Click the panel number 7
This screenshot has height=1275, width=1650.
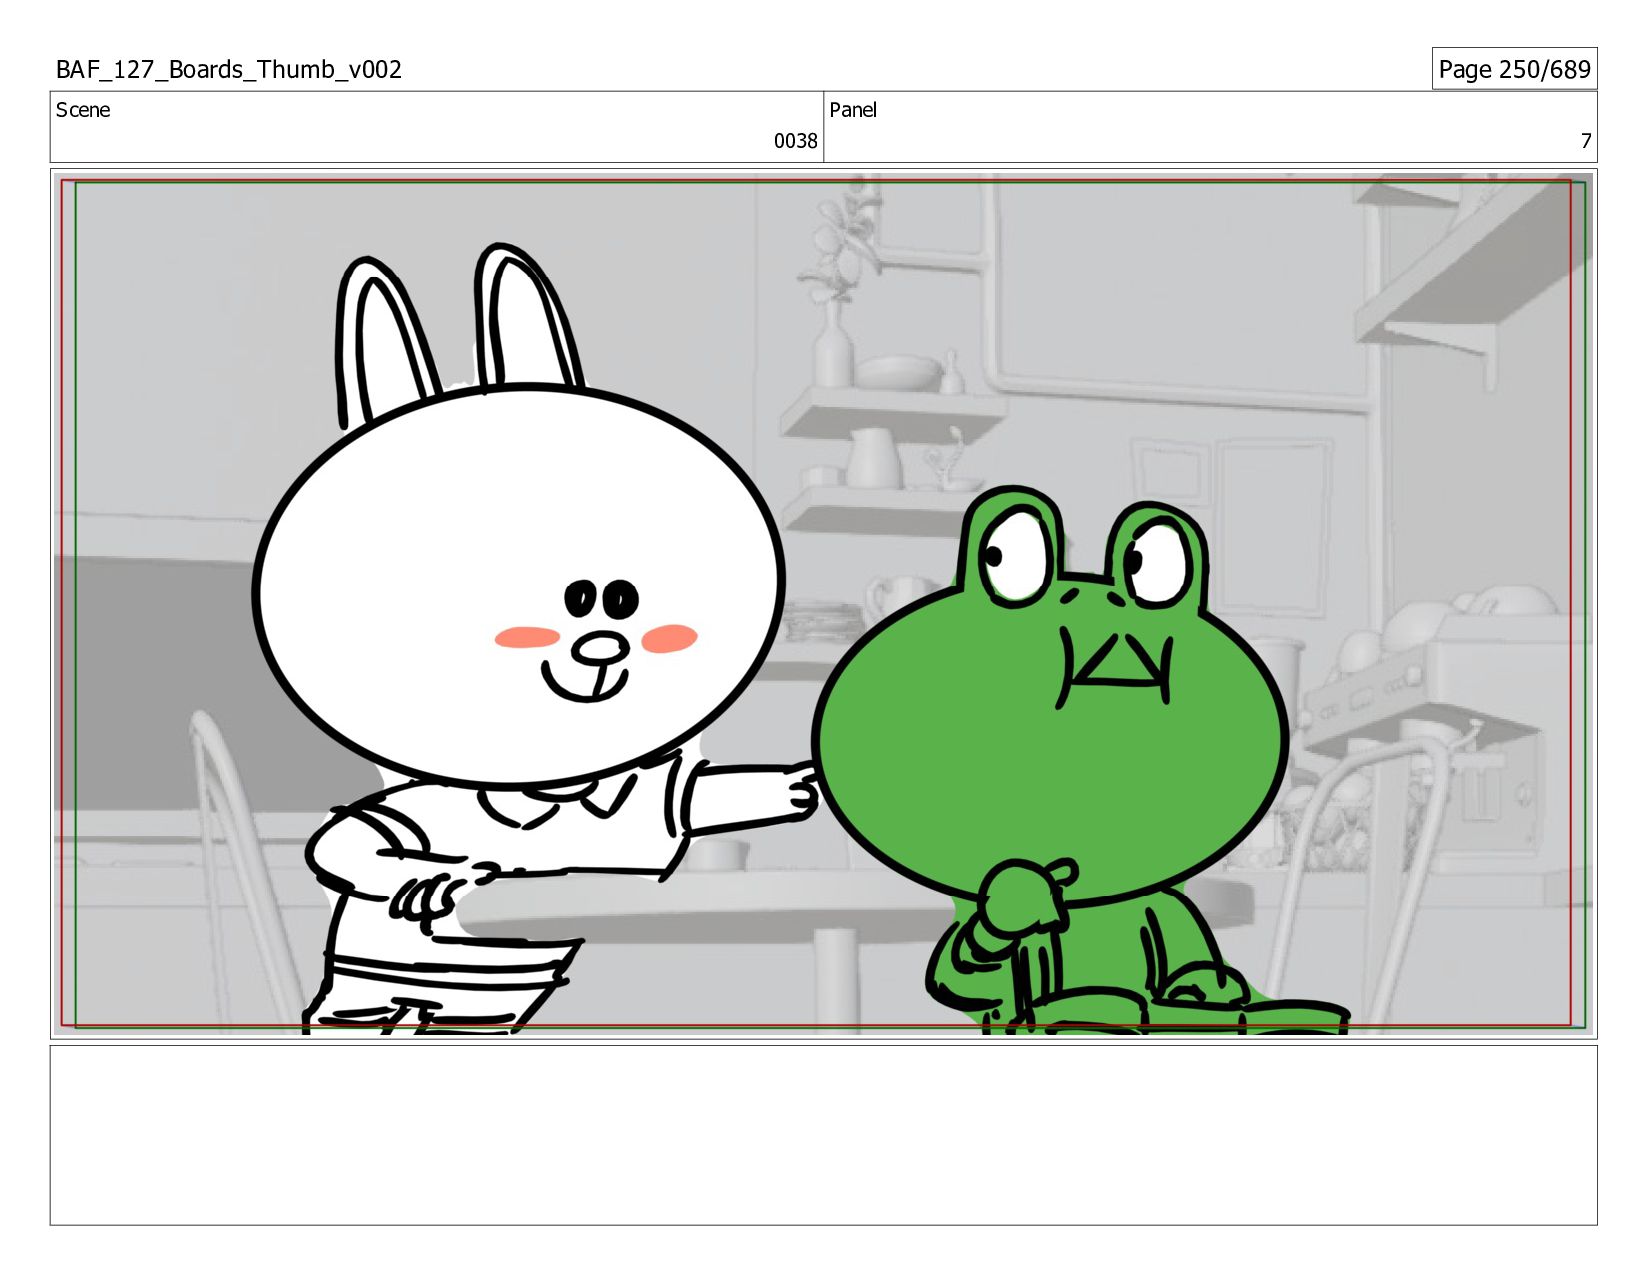(1585, 141)
